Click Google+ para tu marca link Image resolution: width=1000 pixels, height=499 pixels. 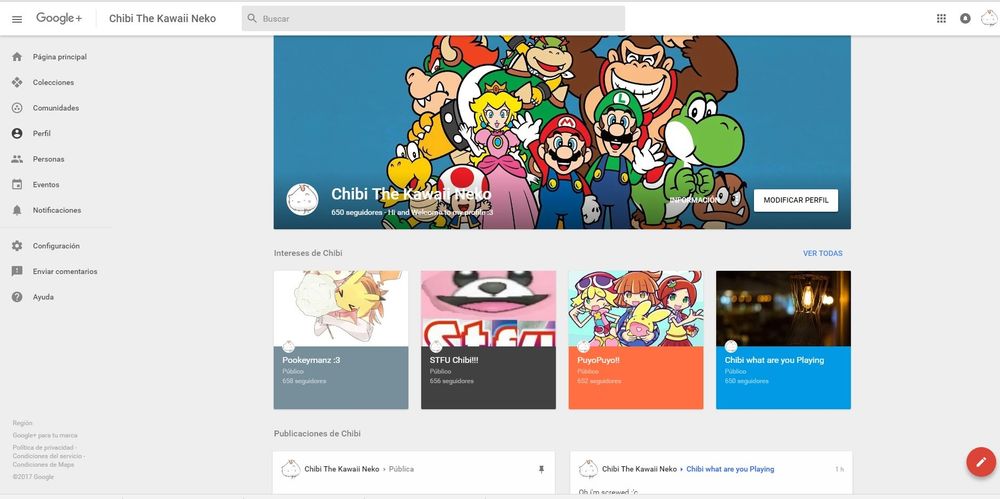(45, 435)
